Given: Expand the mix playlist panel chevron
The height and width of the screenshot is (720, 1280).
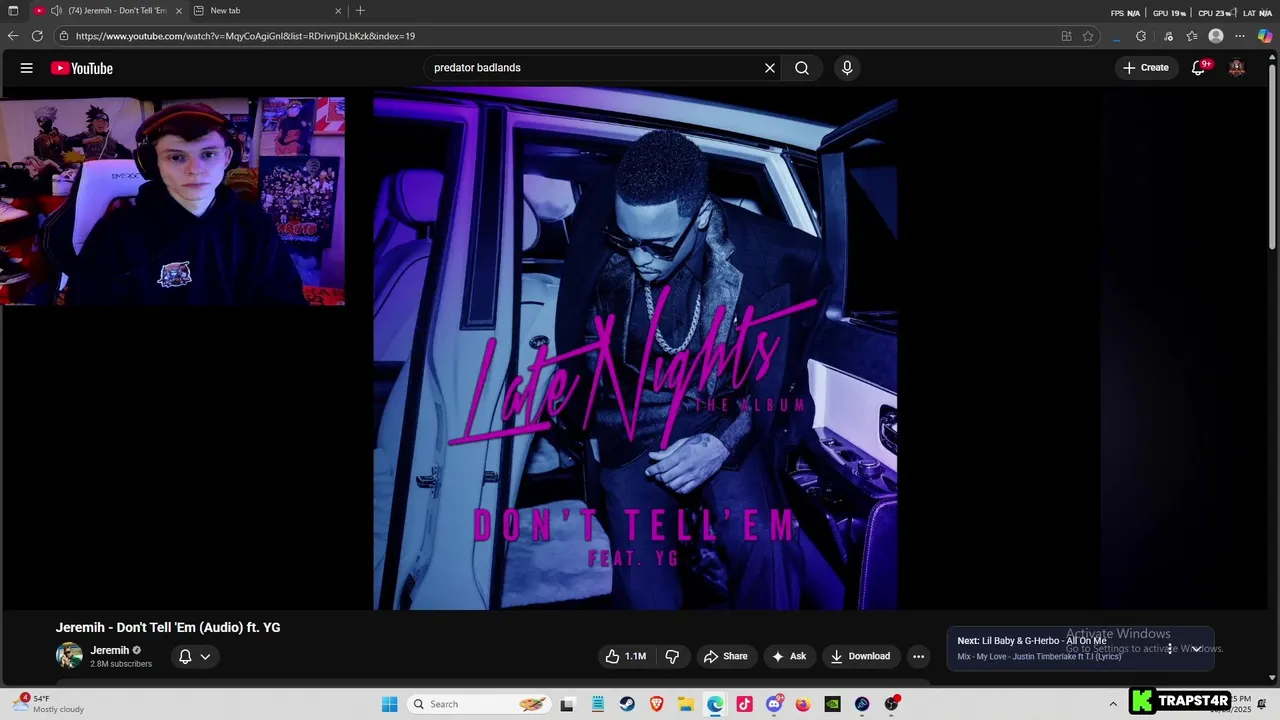Looking at the screenshot, I should pyautogui.click(x=1196, y=649).
